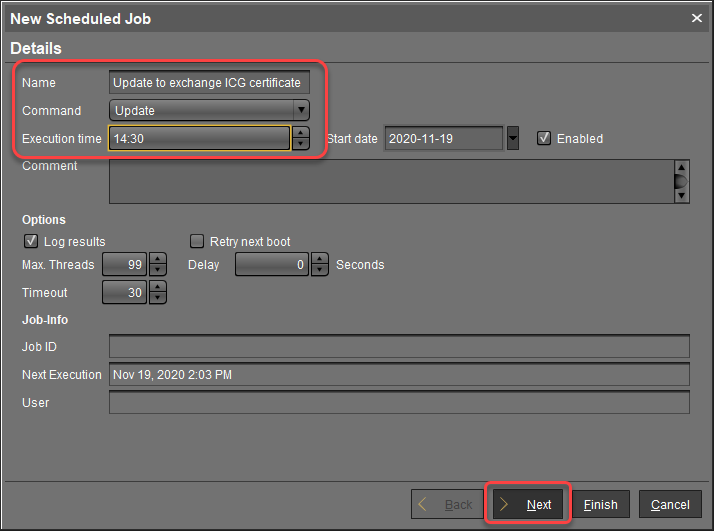714x531 pixels.
Task: Toggle the Enabled checkbox
Action: point(544,138)
